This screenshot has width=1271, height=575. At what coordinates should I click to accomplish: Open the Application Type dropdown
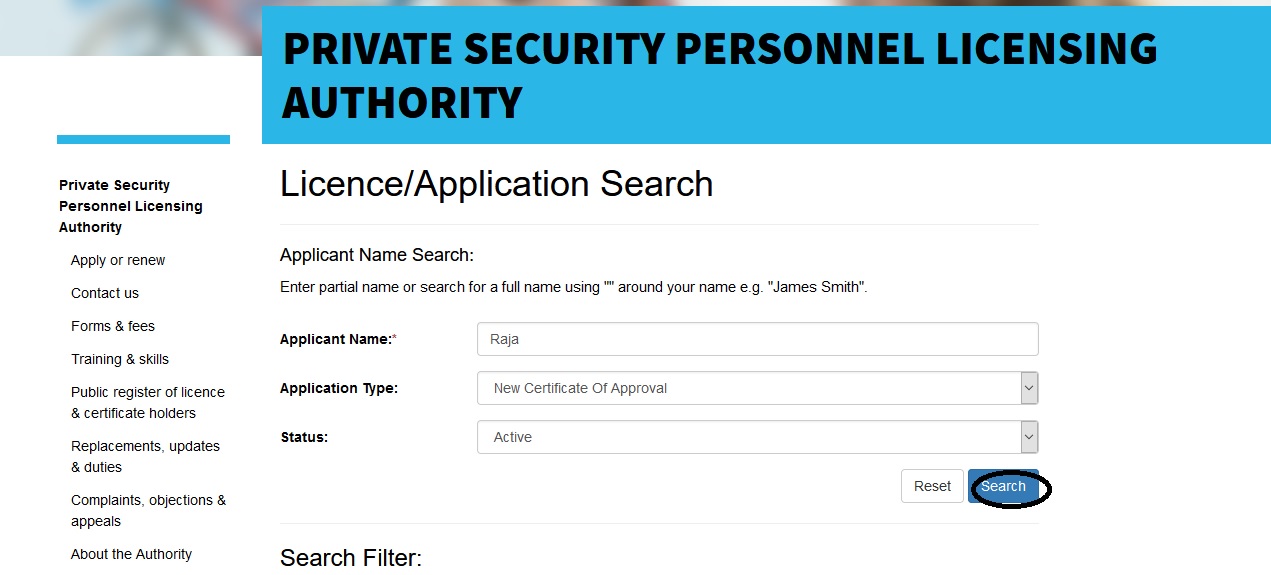[750, 388]
